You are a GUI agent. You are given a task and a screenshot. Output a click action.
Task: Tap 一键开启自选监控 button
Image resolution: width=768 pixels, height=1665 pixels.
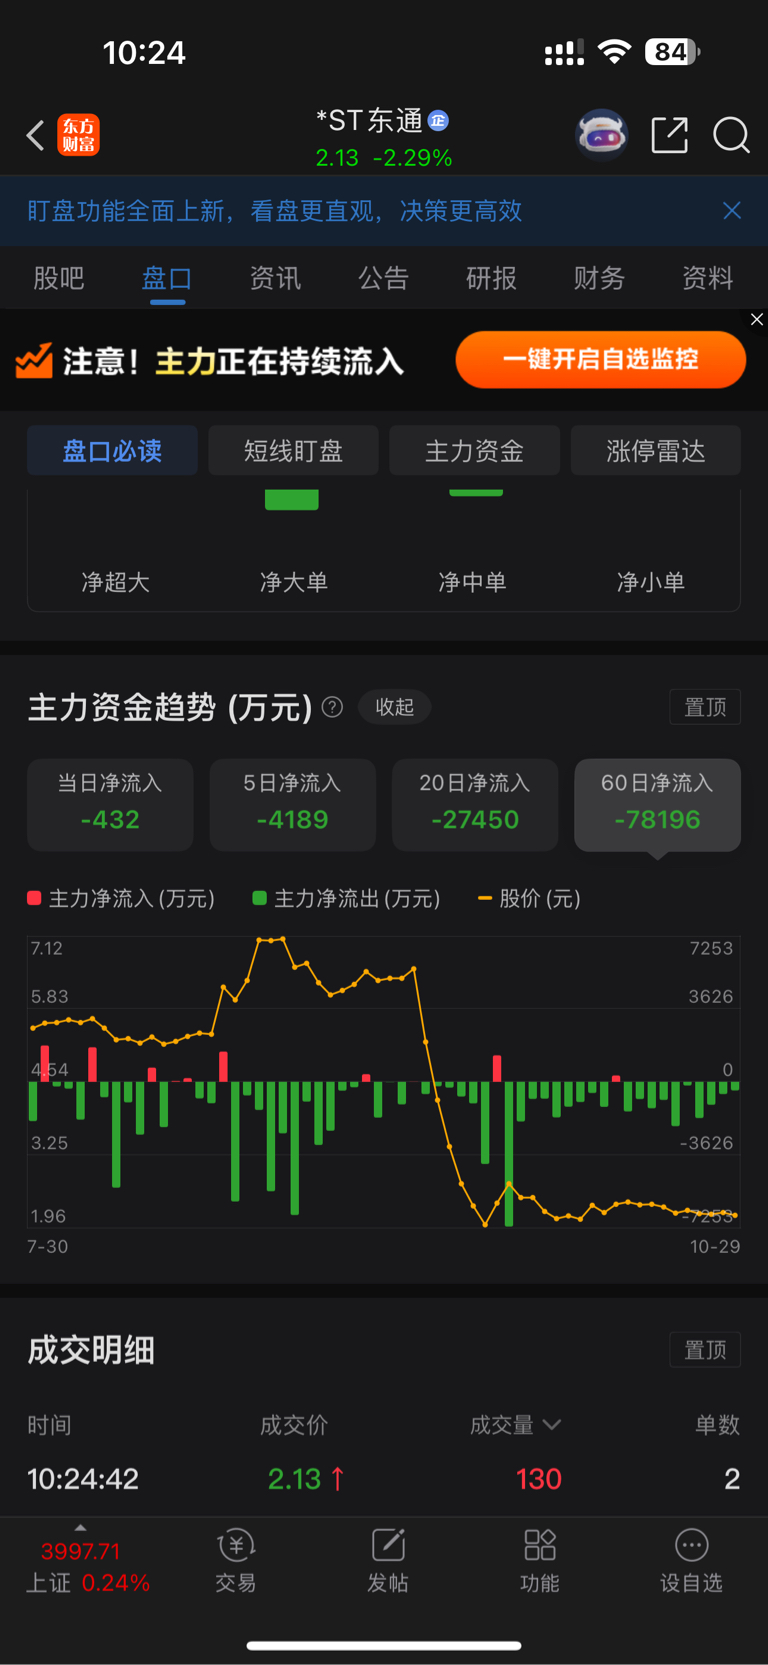click(x=600, y=359)
